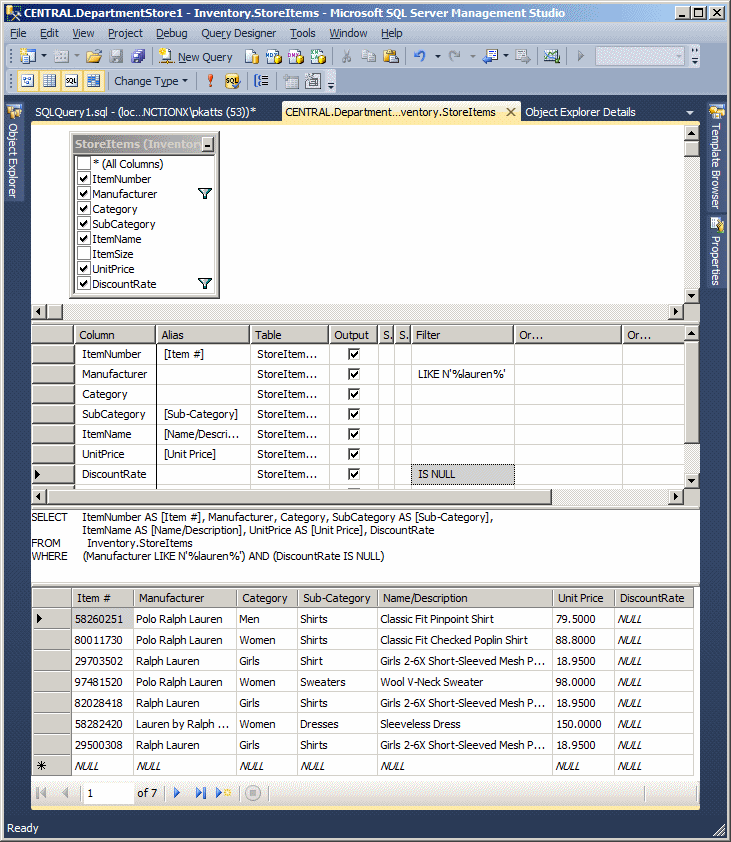Toggle Output checkbox for ItemNumber criteria row
The image size is (731, 842).
click(x=354, y=354)
